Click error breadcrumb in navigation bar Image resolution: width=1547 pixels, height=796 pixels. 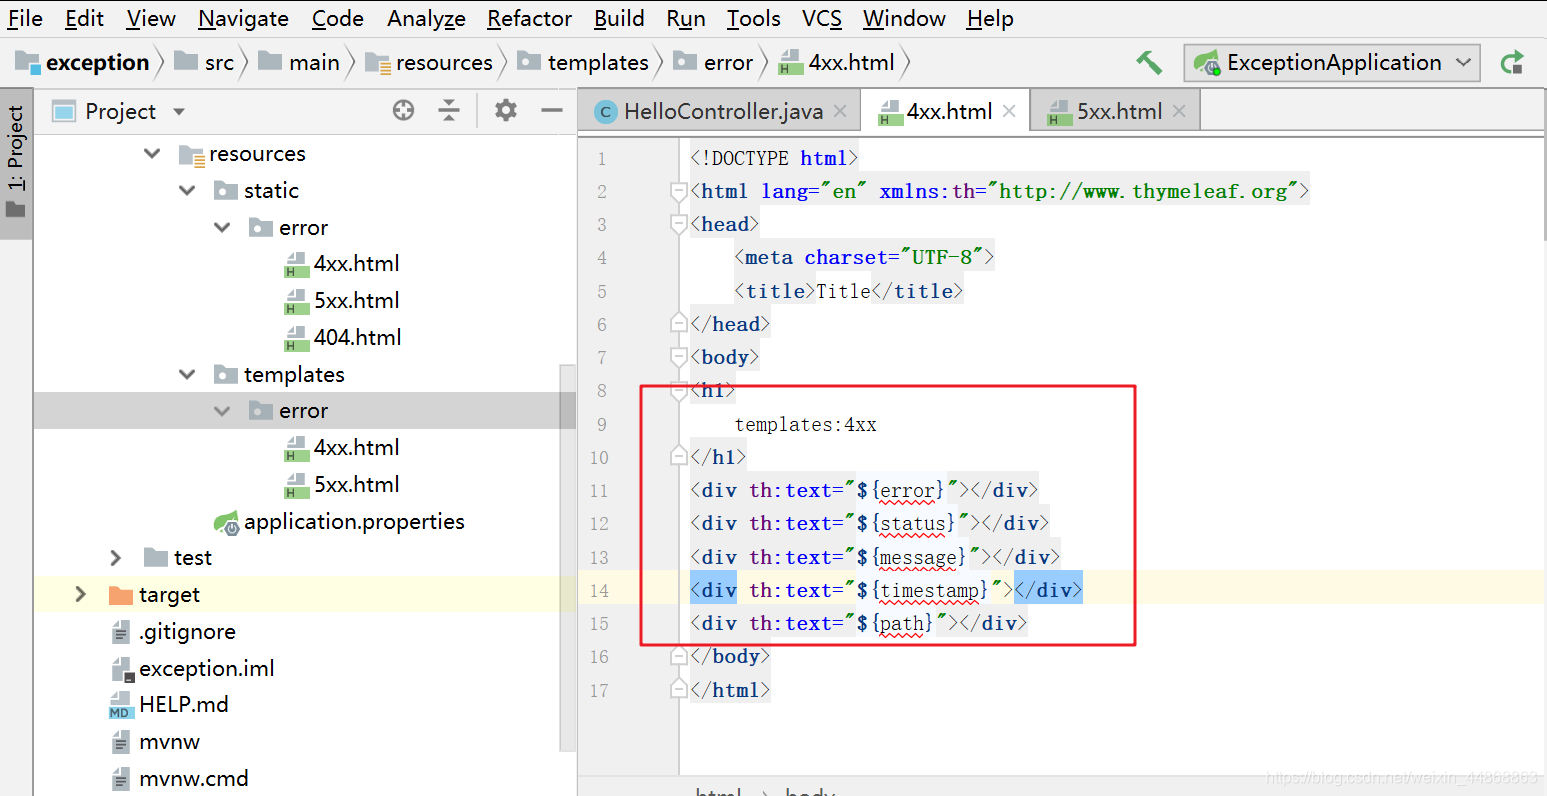(x=713, y=62)
